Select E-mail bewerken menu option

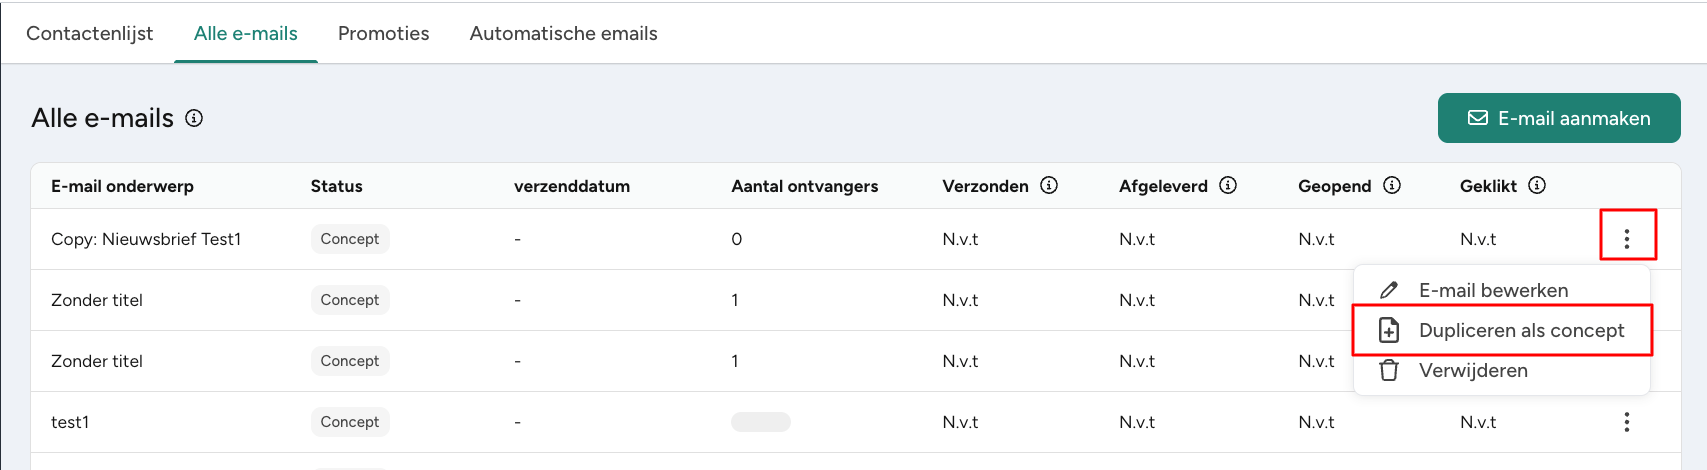click(x=1493, y=290)
